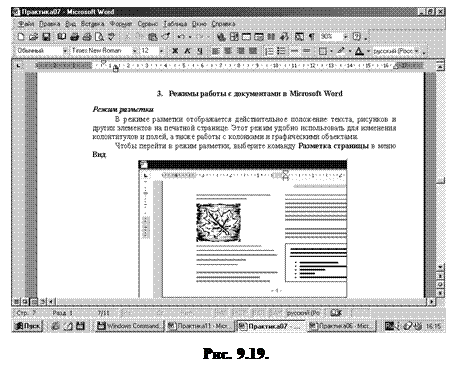Switch to Практика11 taskbar window

coord(200,326)
